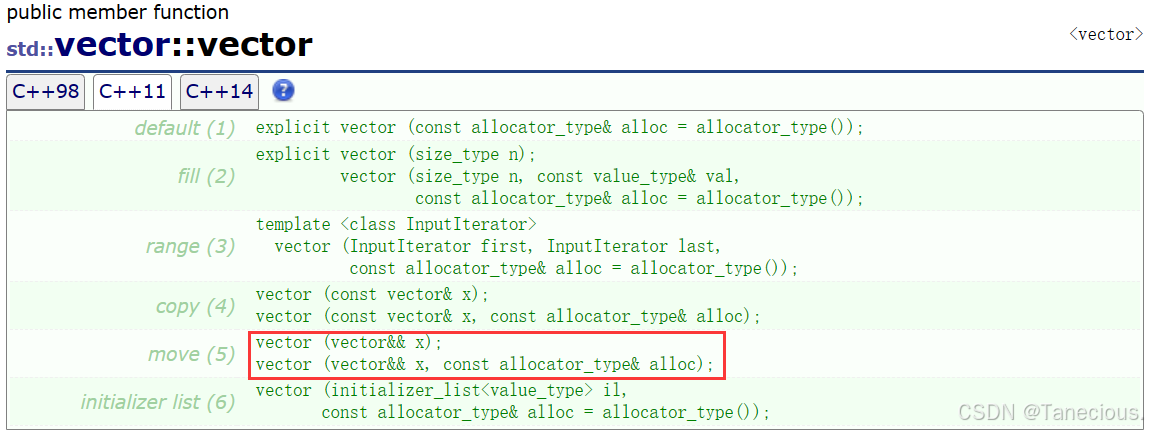This screenshot has height=432, width=1149.
Task: Click 'public member function' text
Action: (x=117, y=12)
